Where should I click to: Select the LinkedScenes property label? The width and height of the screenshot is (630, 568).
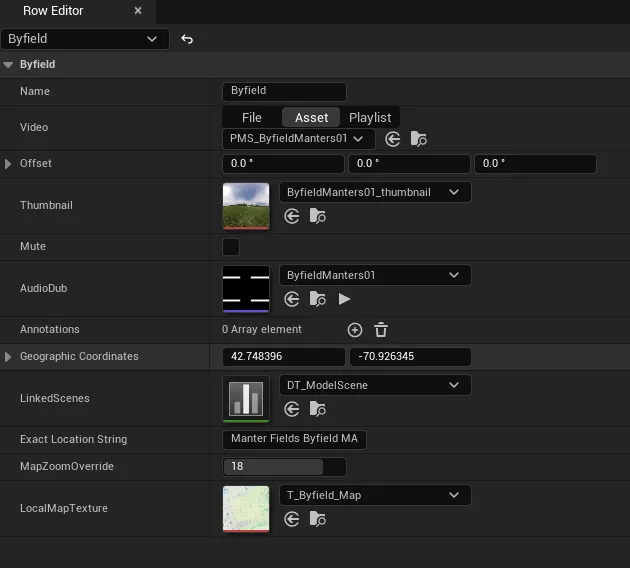tap(55, 398)
